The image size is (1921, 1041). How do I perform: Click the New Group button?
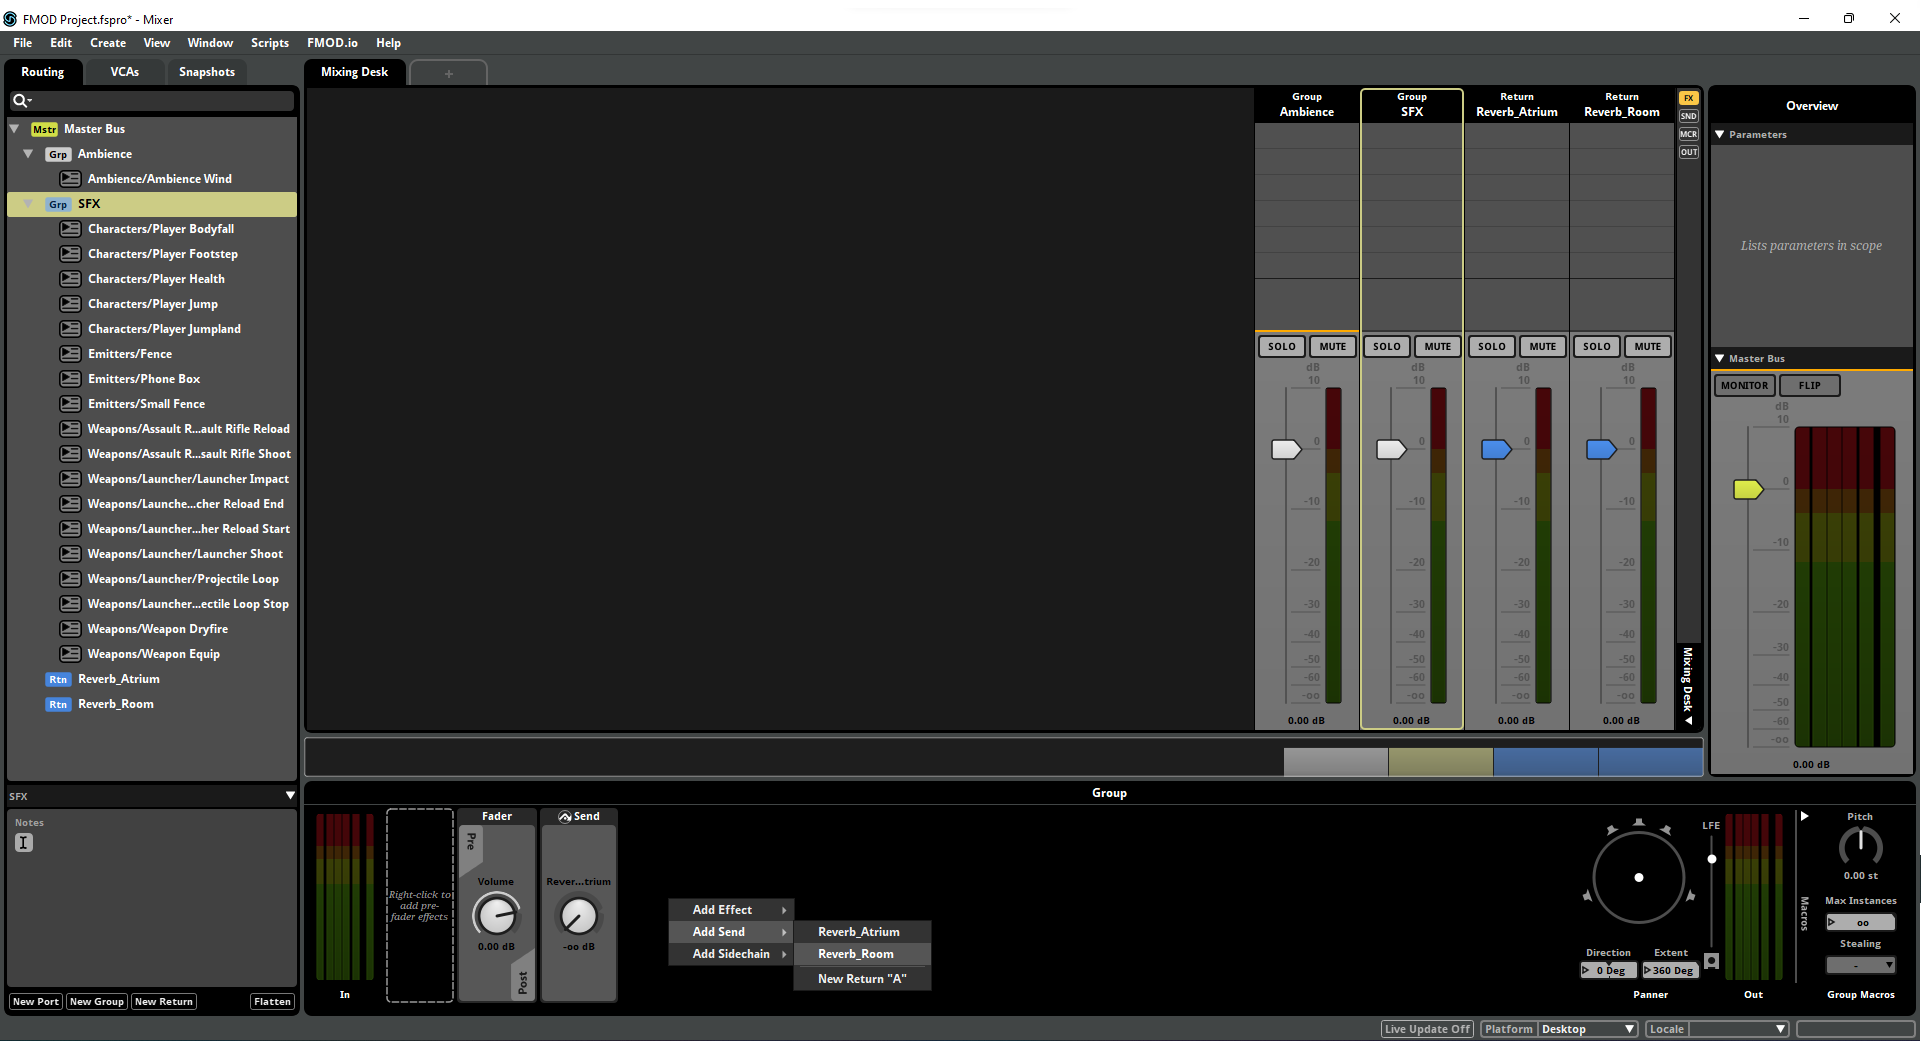pos(97,1002)
